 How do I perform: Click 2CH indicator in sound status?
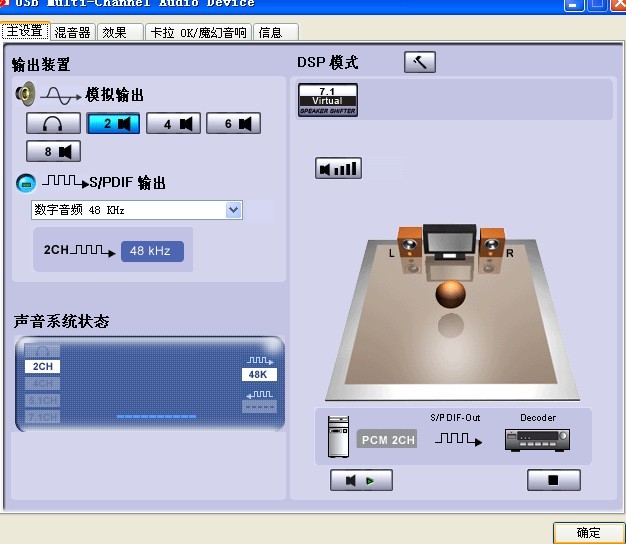[42, 366]
